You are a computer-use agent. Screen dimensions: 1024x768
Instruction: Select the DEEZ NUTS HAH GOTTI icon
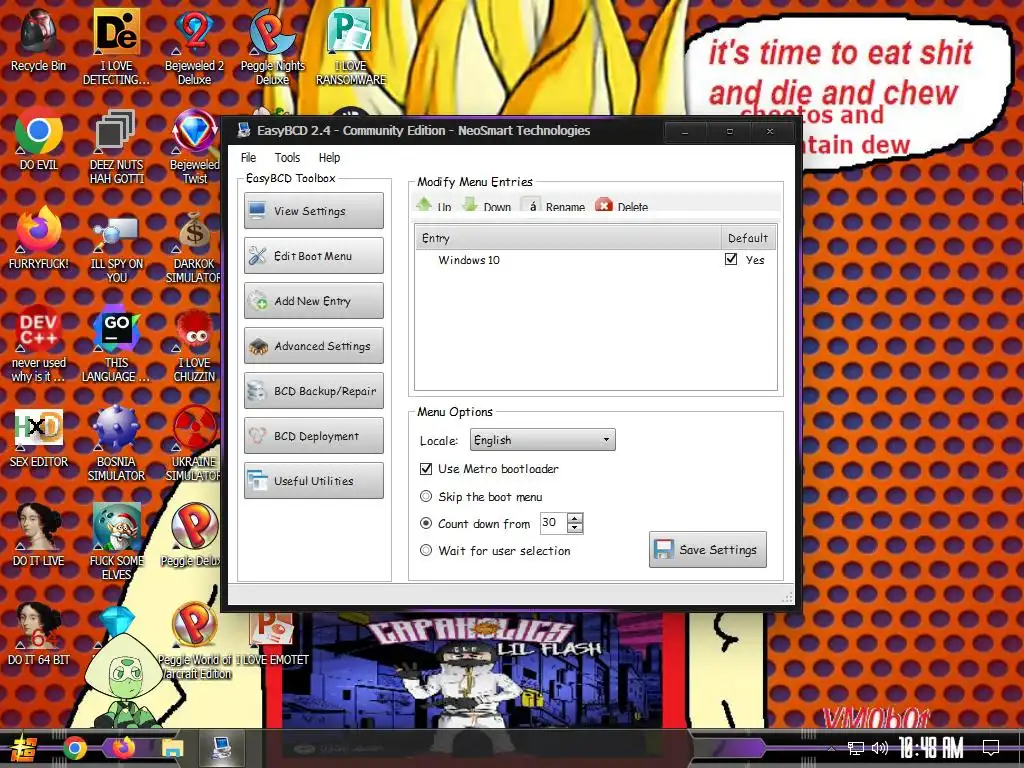pos(116,146)
